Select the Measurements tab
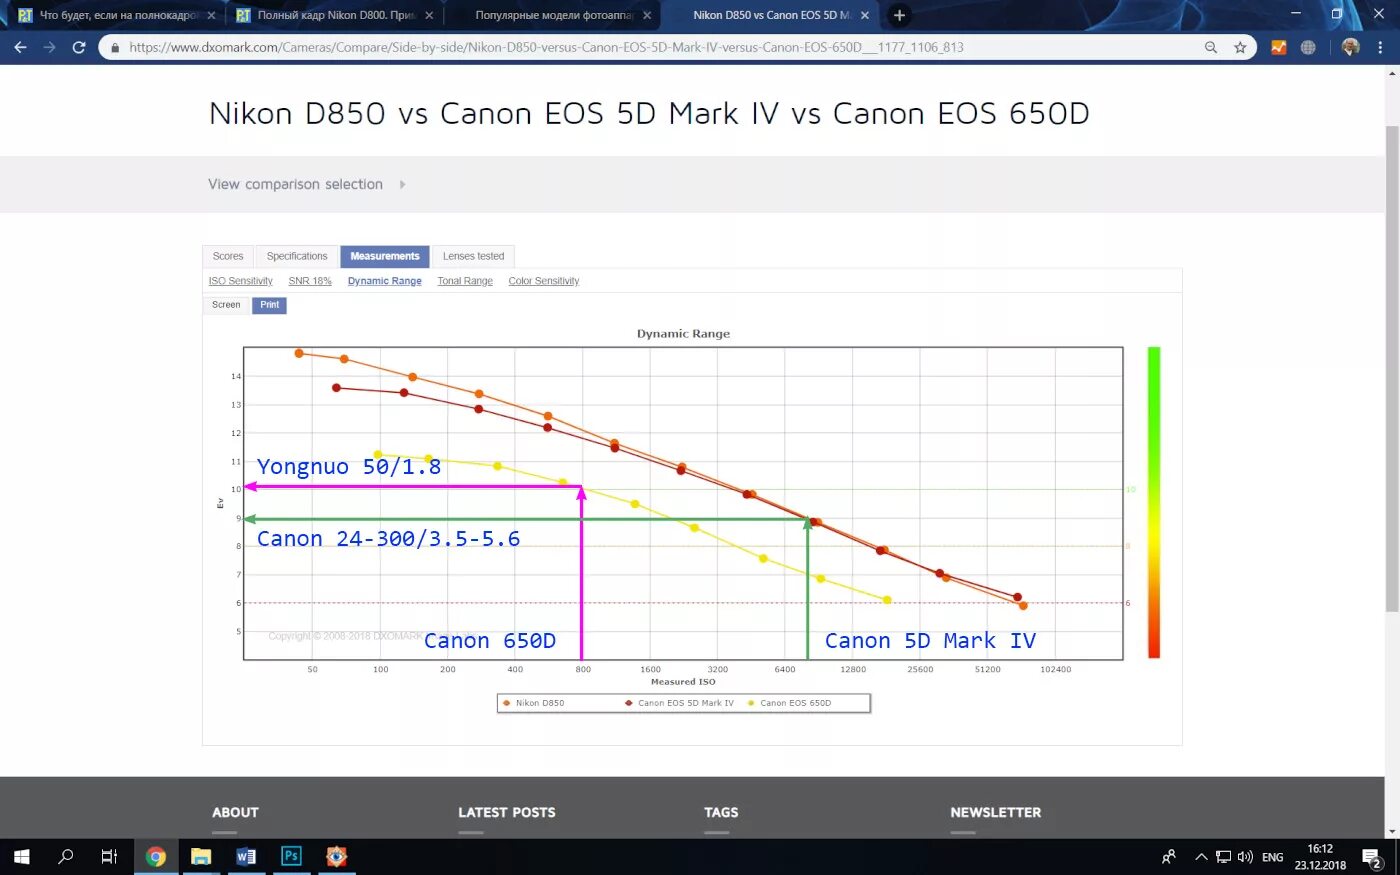This screenshot has height=875, width=1400. tap(385, 257)
